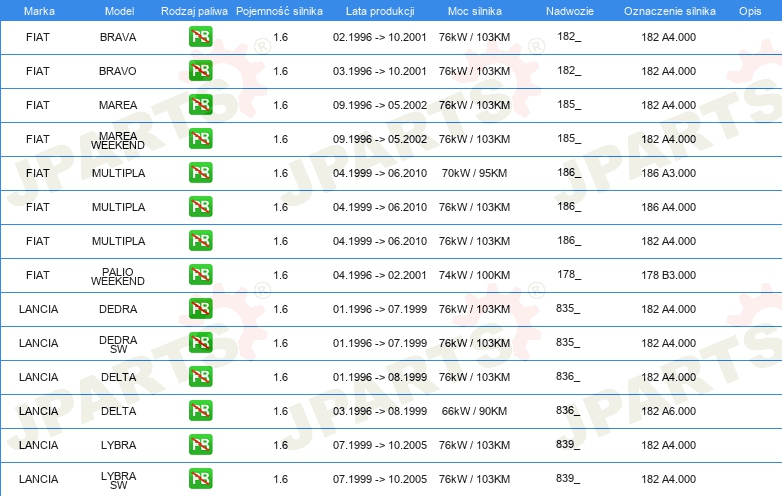
Task: Click fuel icon in the DELTA 76kW row
Action: pos(200,376)
